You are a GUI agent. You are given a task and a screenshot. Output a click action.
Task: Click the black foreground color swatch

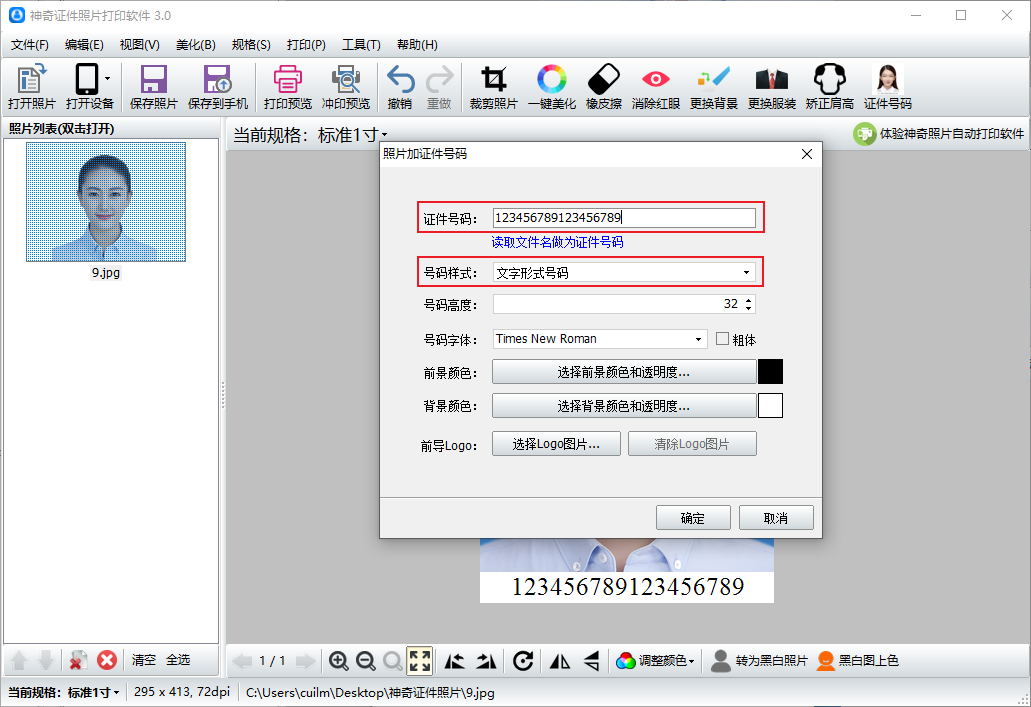click(770, 372)
